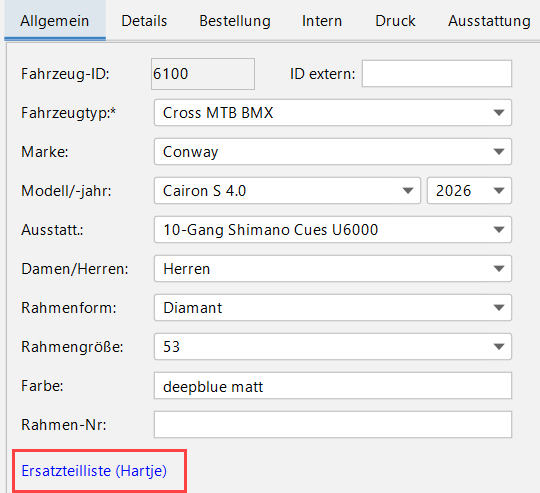
Task: Click the Farbe field with deepblue matt
Action: [x=333, y=385]
